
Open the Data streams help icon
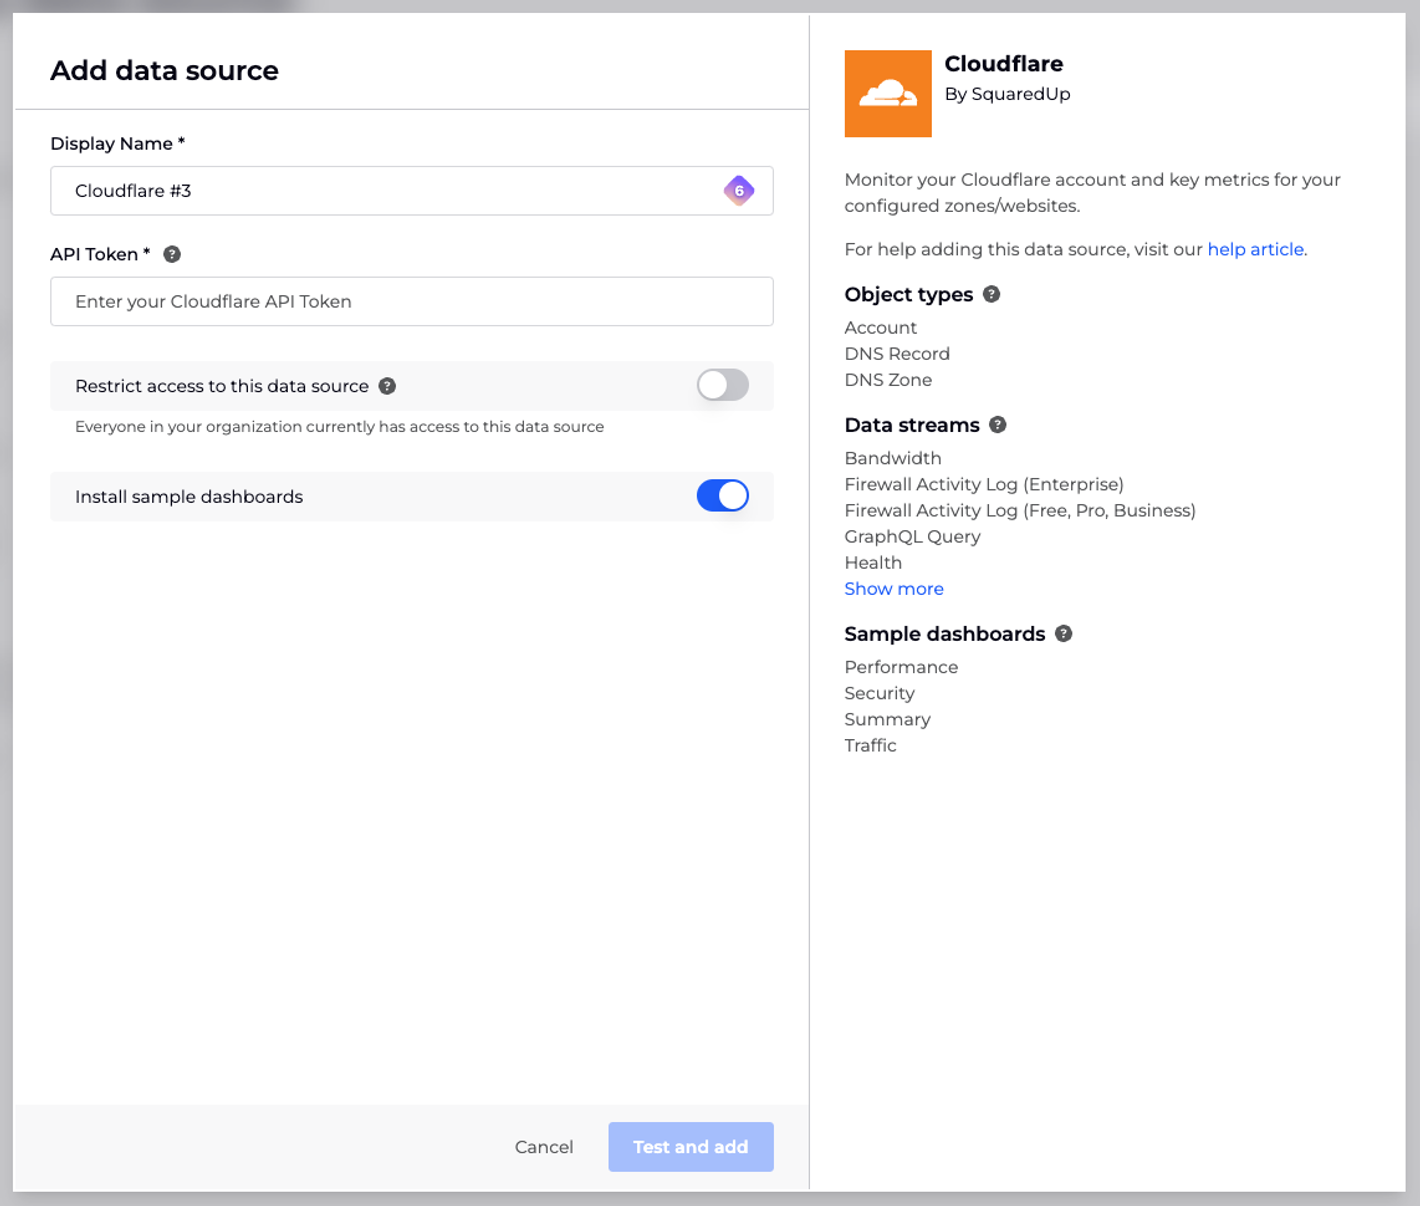[997, 425]
